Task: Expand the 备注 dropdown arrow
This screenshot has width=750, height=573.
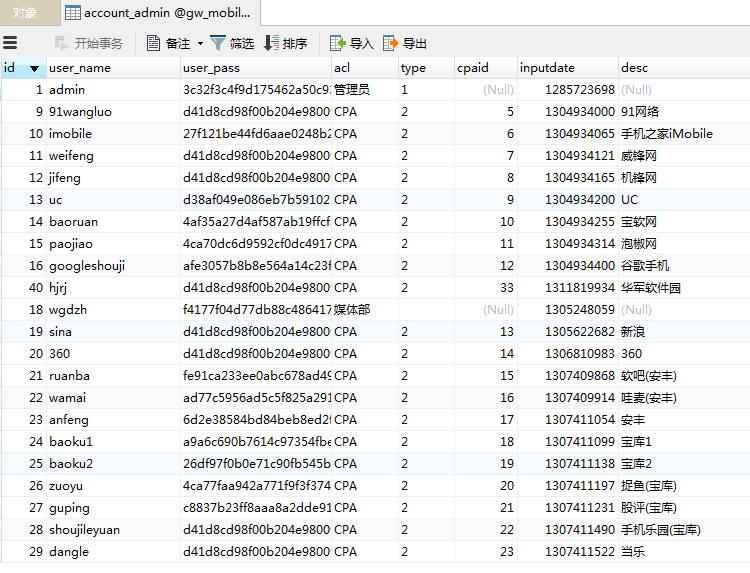Action: pyautogui.click(x=200, y=44)
